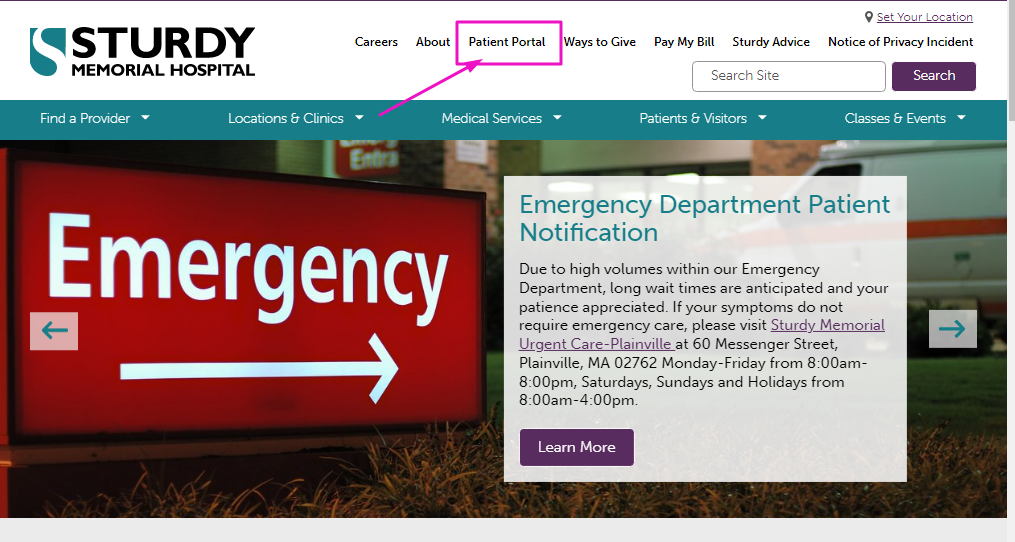Click the Learn More button
This screenshot has height=542, width=1015.
(577, 447)
